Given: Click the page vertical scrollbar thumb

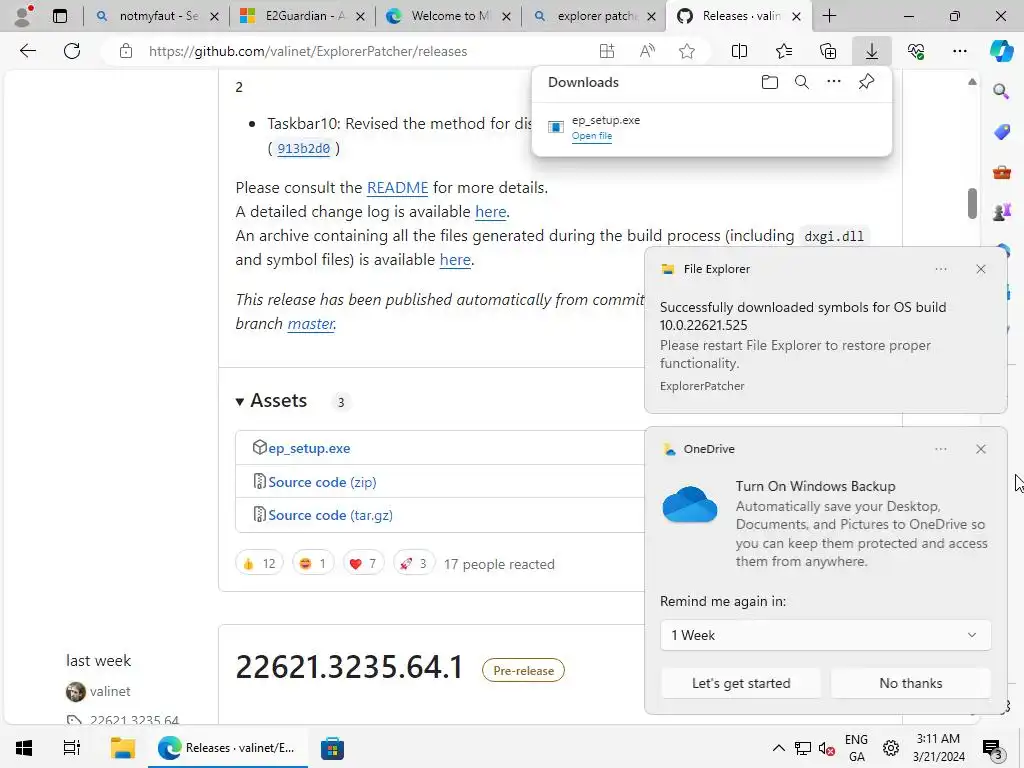Looking at the screenshot, I should pos(972,203).
